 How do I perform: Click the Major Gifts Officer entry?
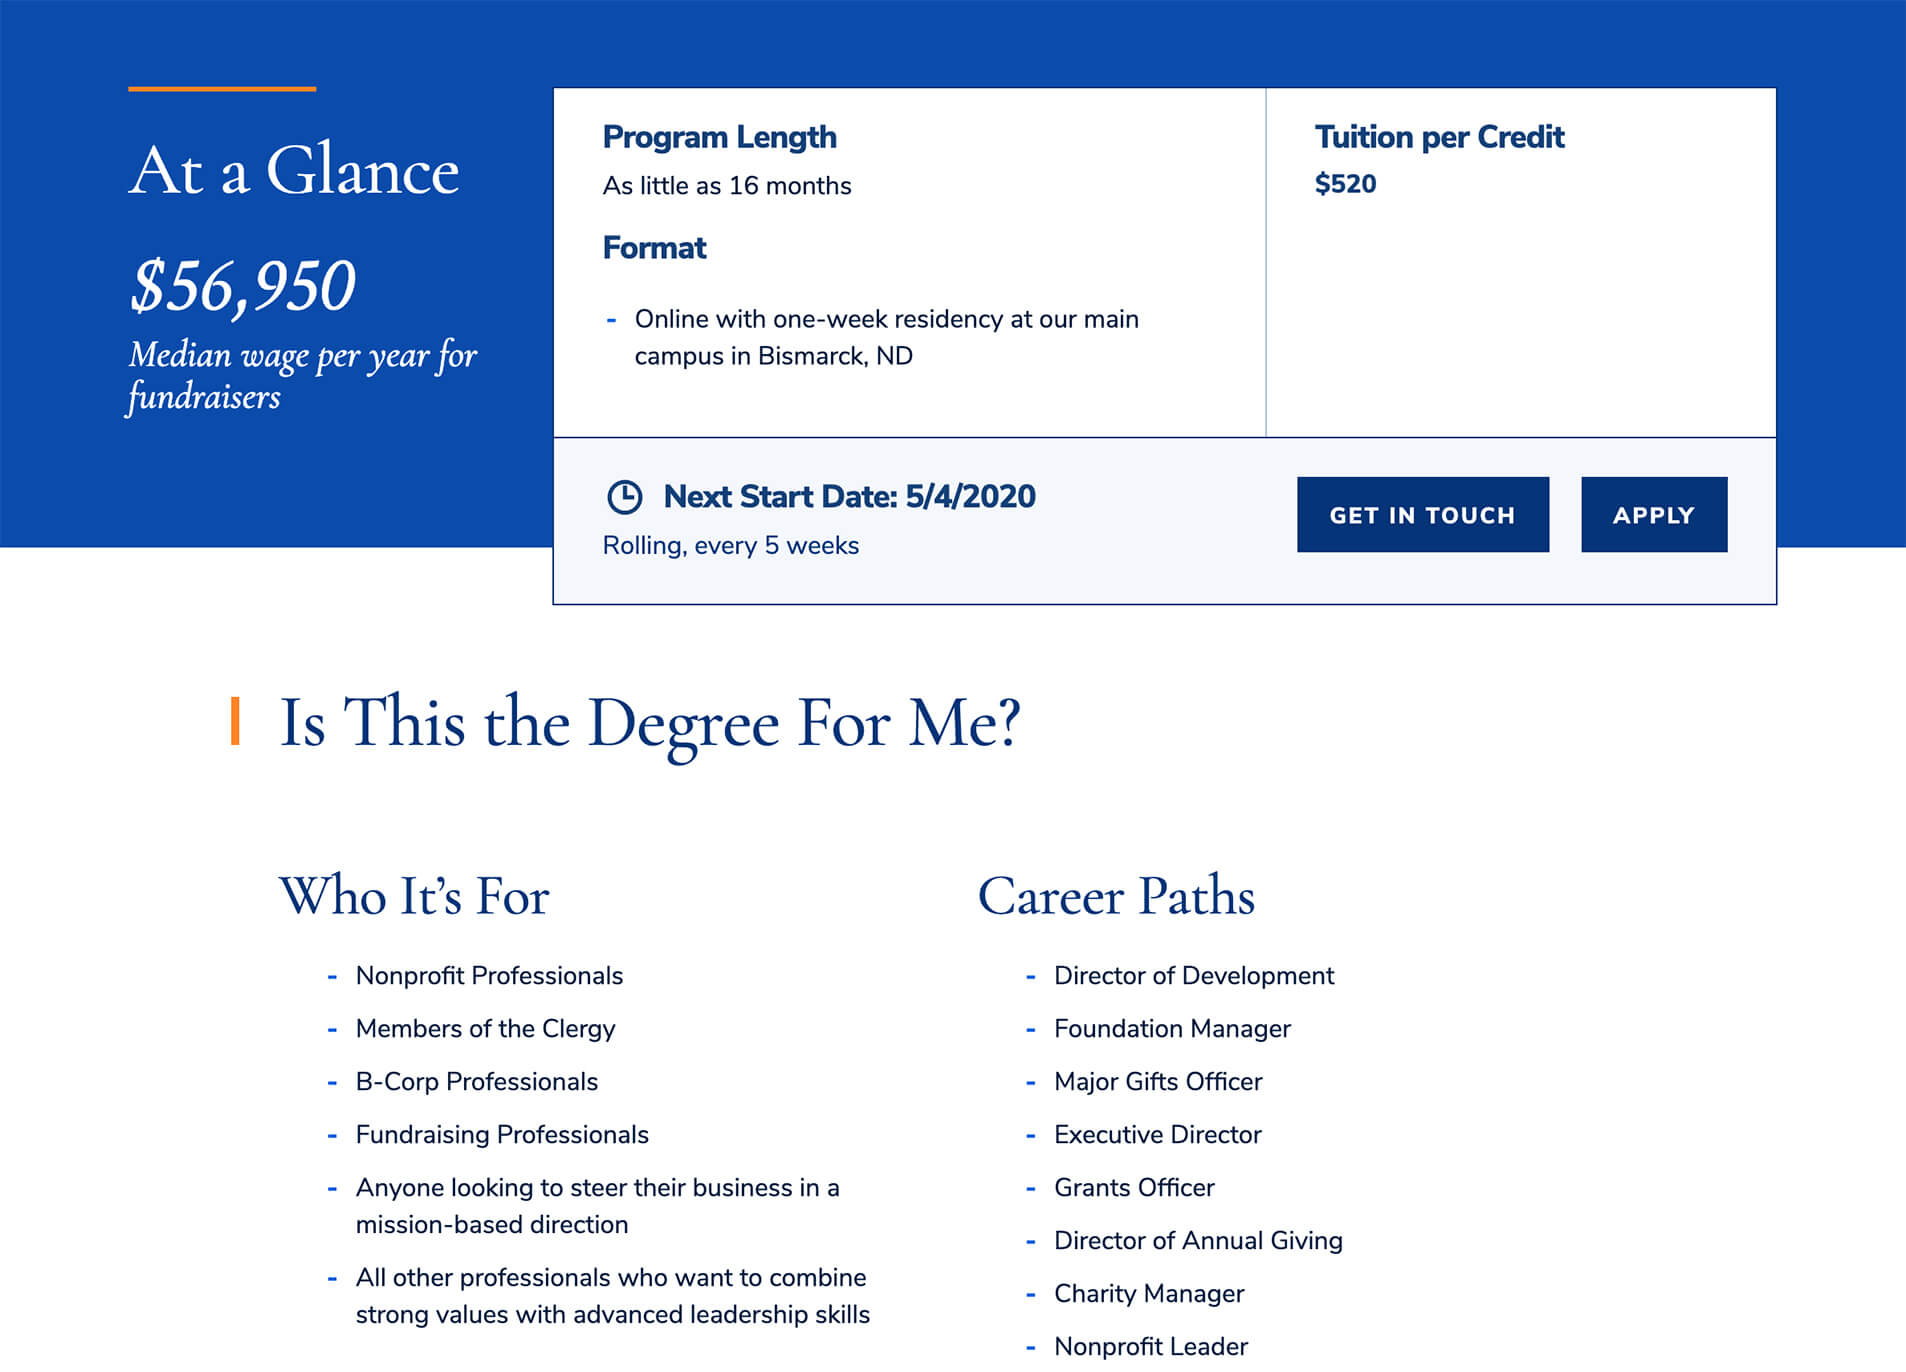pos(1157,1082)
